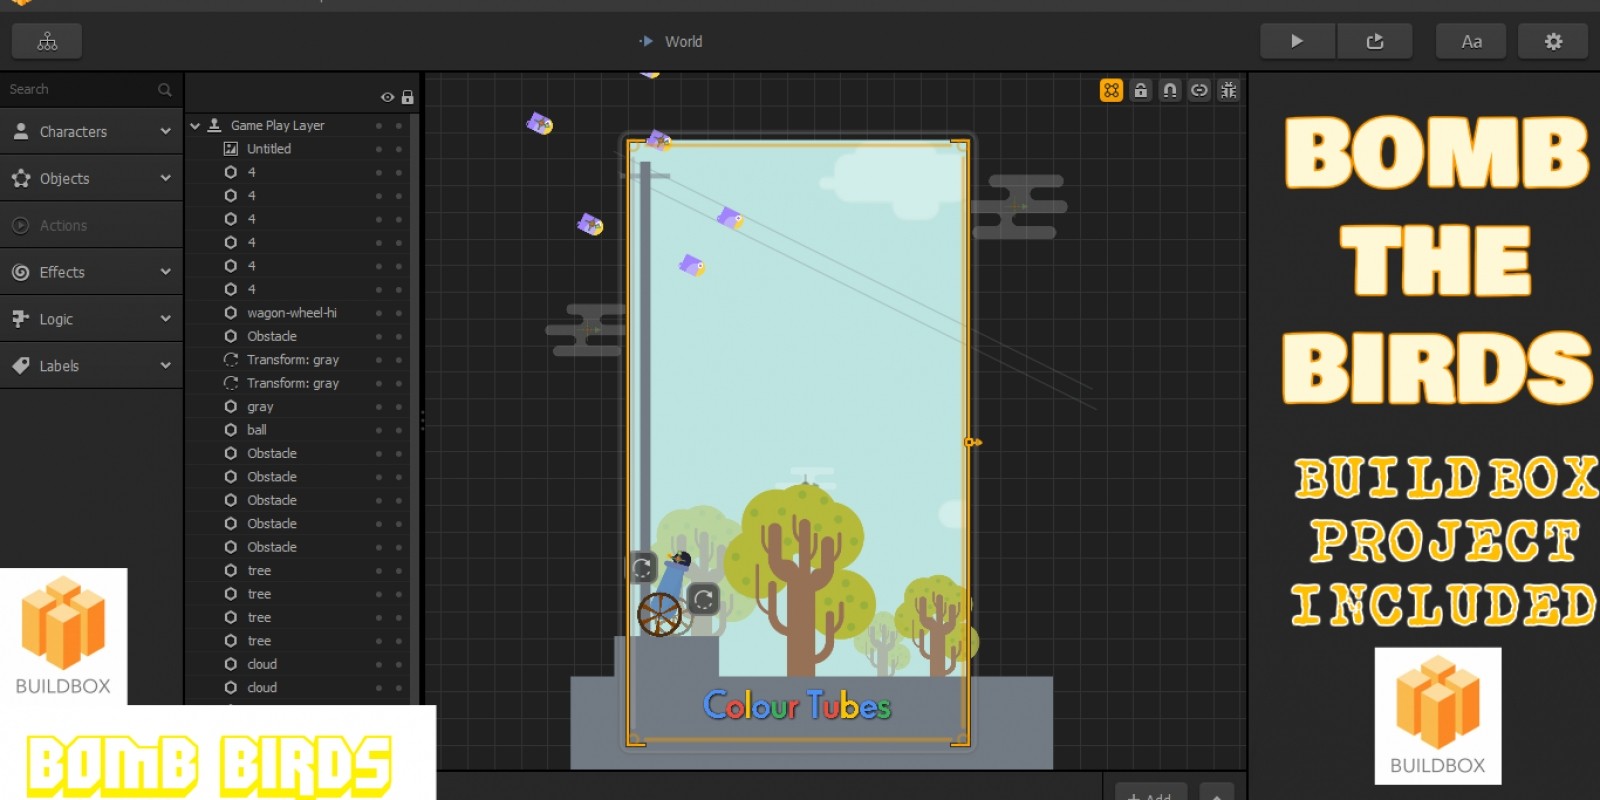Open the Aa font editor button
This screenshot has width=1600, height=800.
point(1471,41)
